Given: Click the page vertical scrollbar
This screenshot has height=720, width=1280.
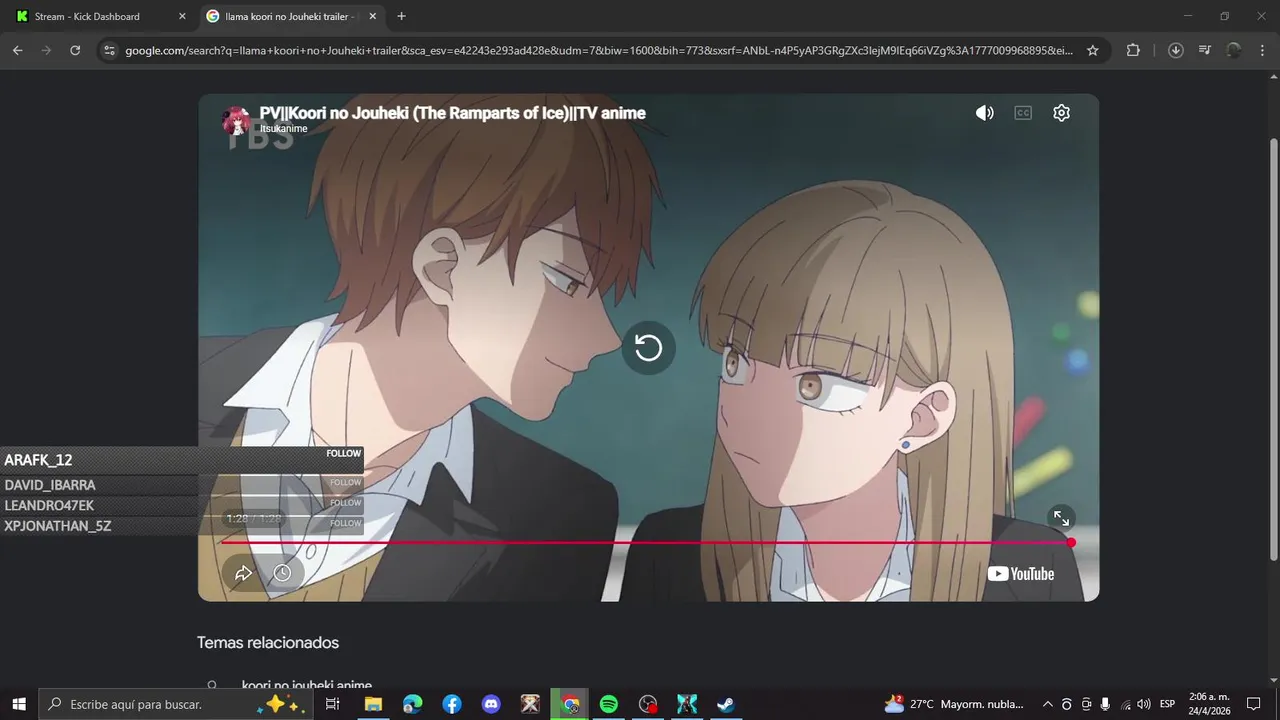Looking at the screenshot, I should point(1273,350).
